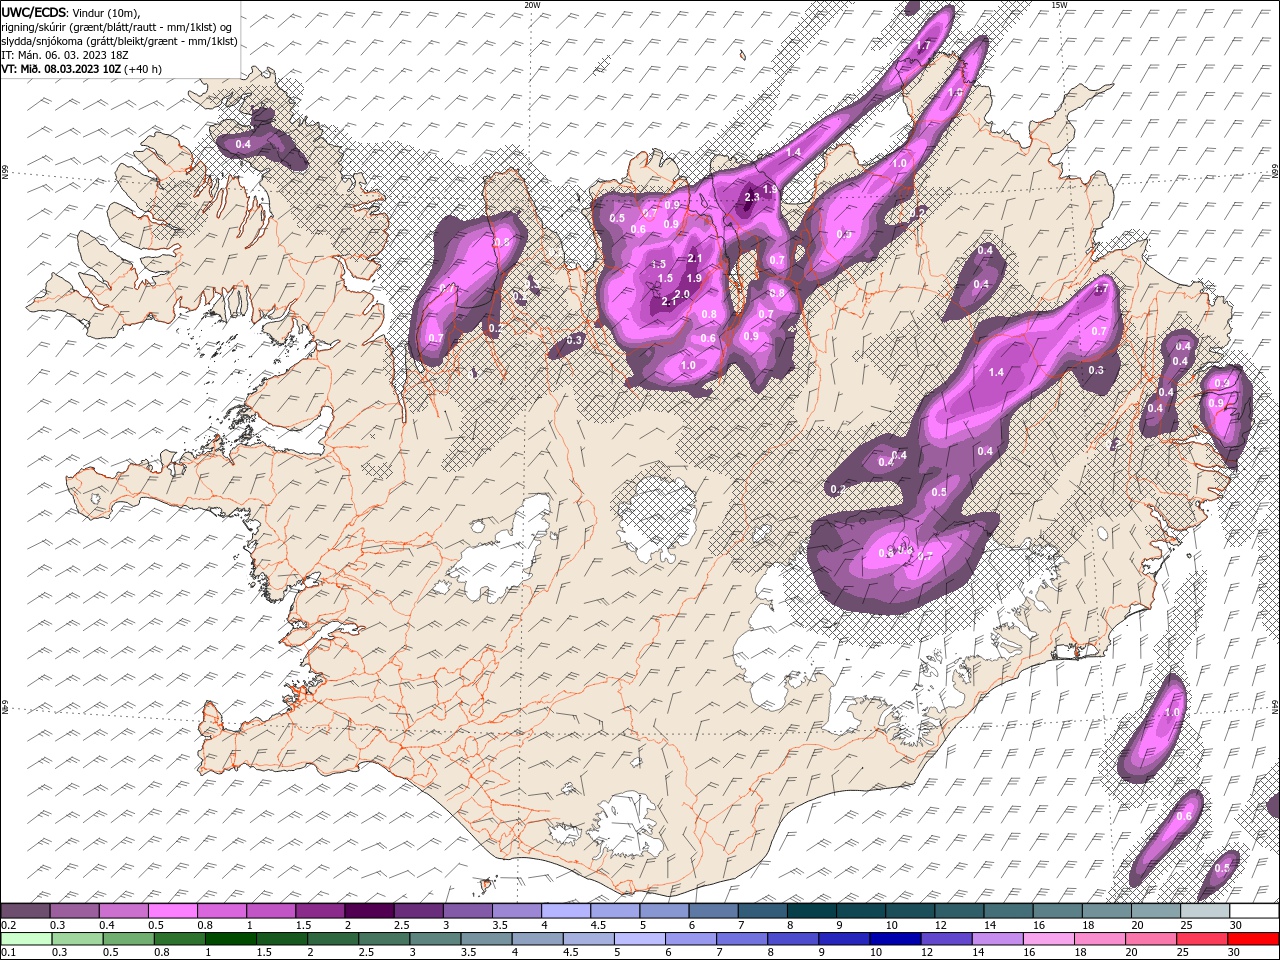
Task: Pick snow legend swatch between 1.5 and 2
Action: (x=320, y=911)
